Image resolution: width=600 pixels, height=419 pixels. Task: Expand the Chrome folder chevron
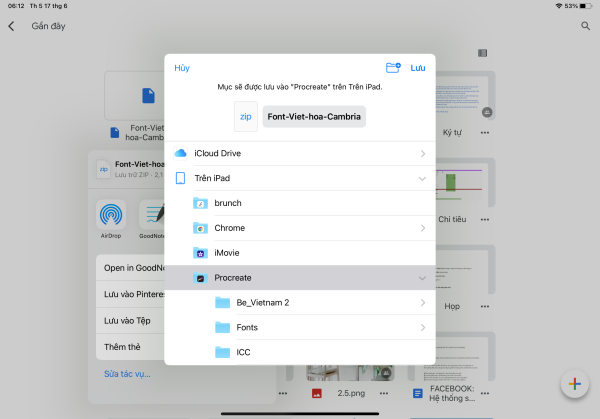[x=422, y=228]
